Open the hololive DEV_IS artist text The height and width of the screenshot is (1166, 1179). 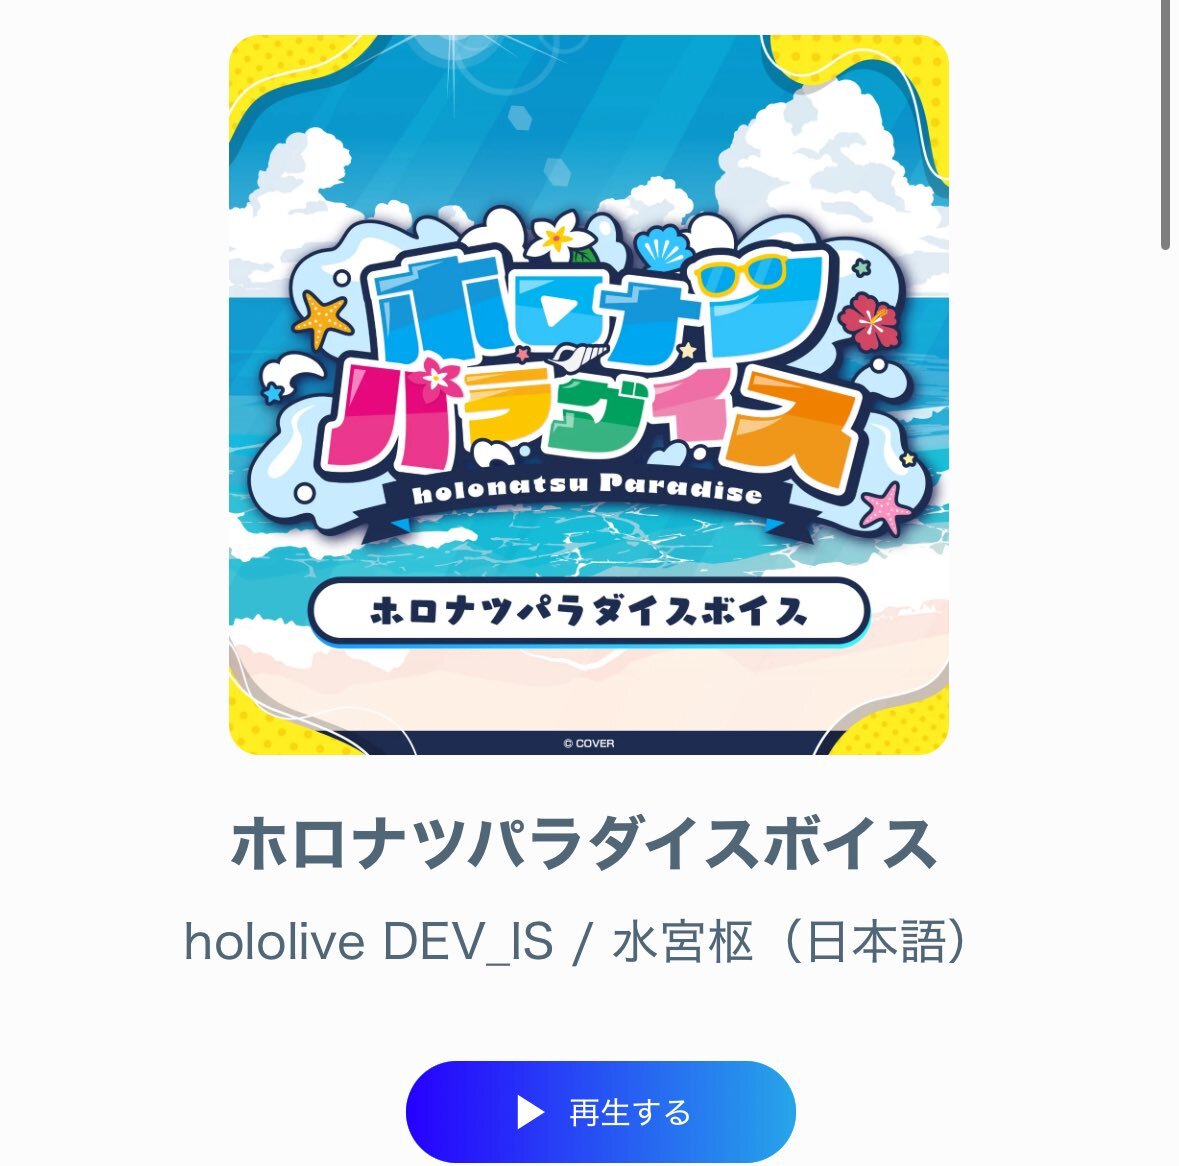coord(369,941)
